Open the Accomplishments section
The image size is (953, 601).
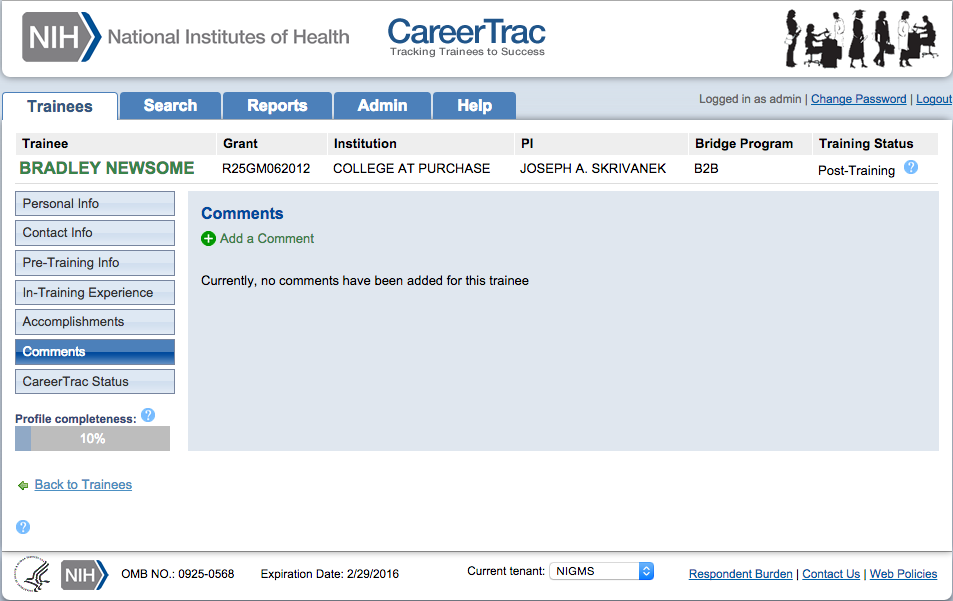click(95, 322)
